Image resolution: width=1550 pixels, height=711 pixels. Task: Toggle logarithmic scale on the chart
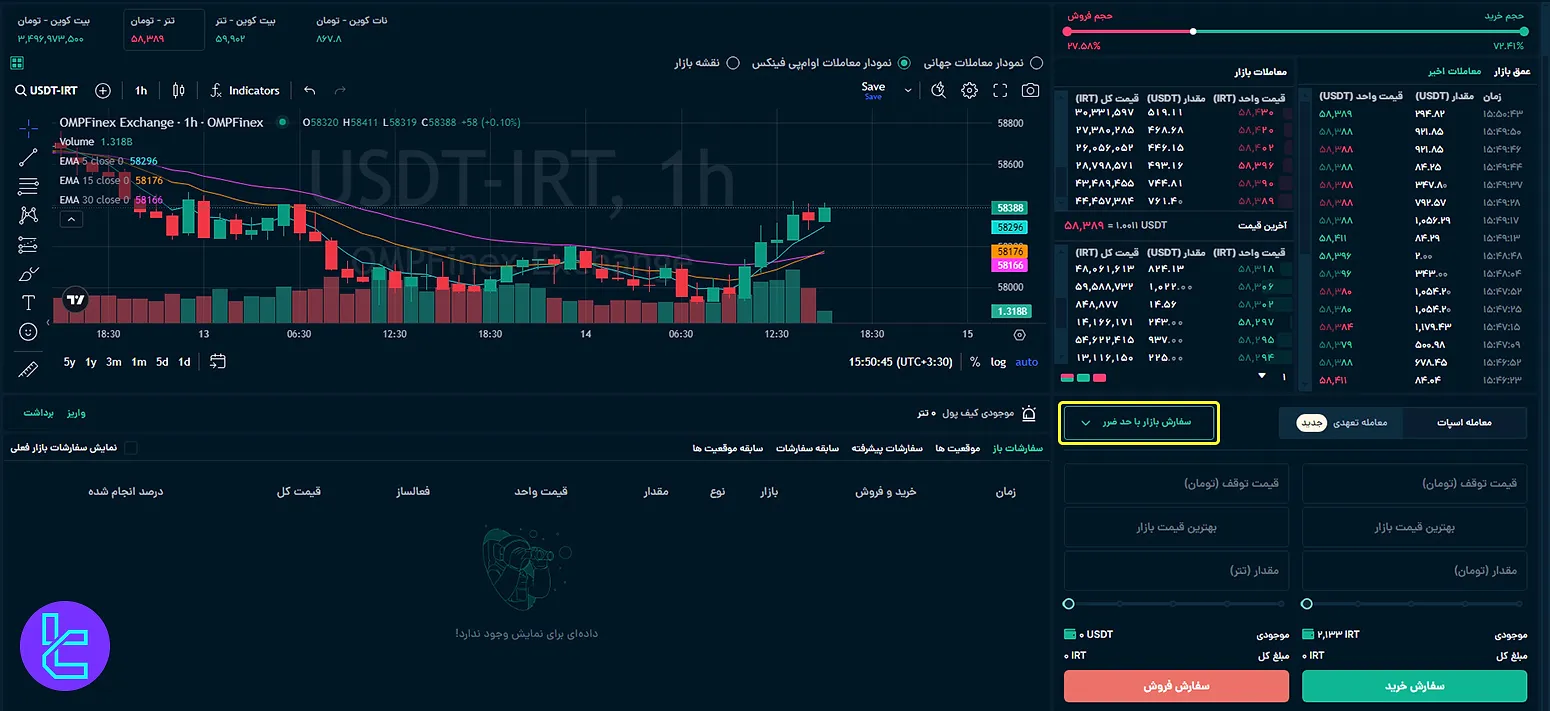(x=997, y=362)
